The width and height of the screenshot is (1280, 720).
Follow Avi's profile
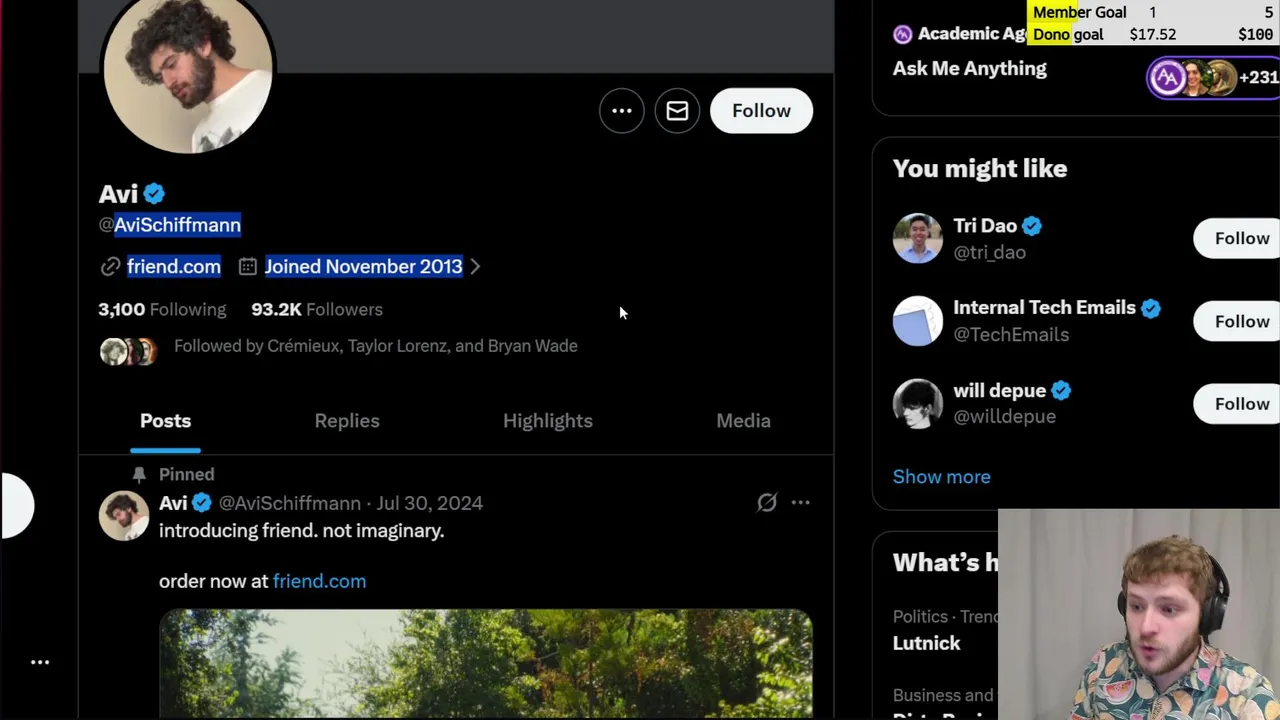tap(761, 111)
